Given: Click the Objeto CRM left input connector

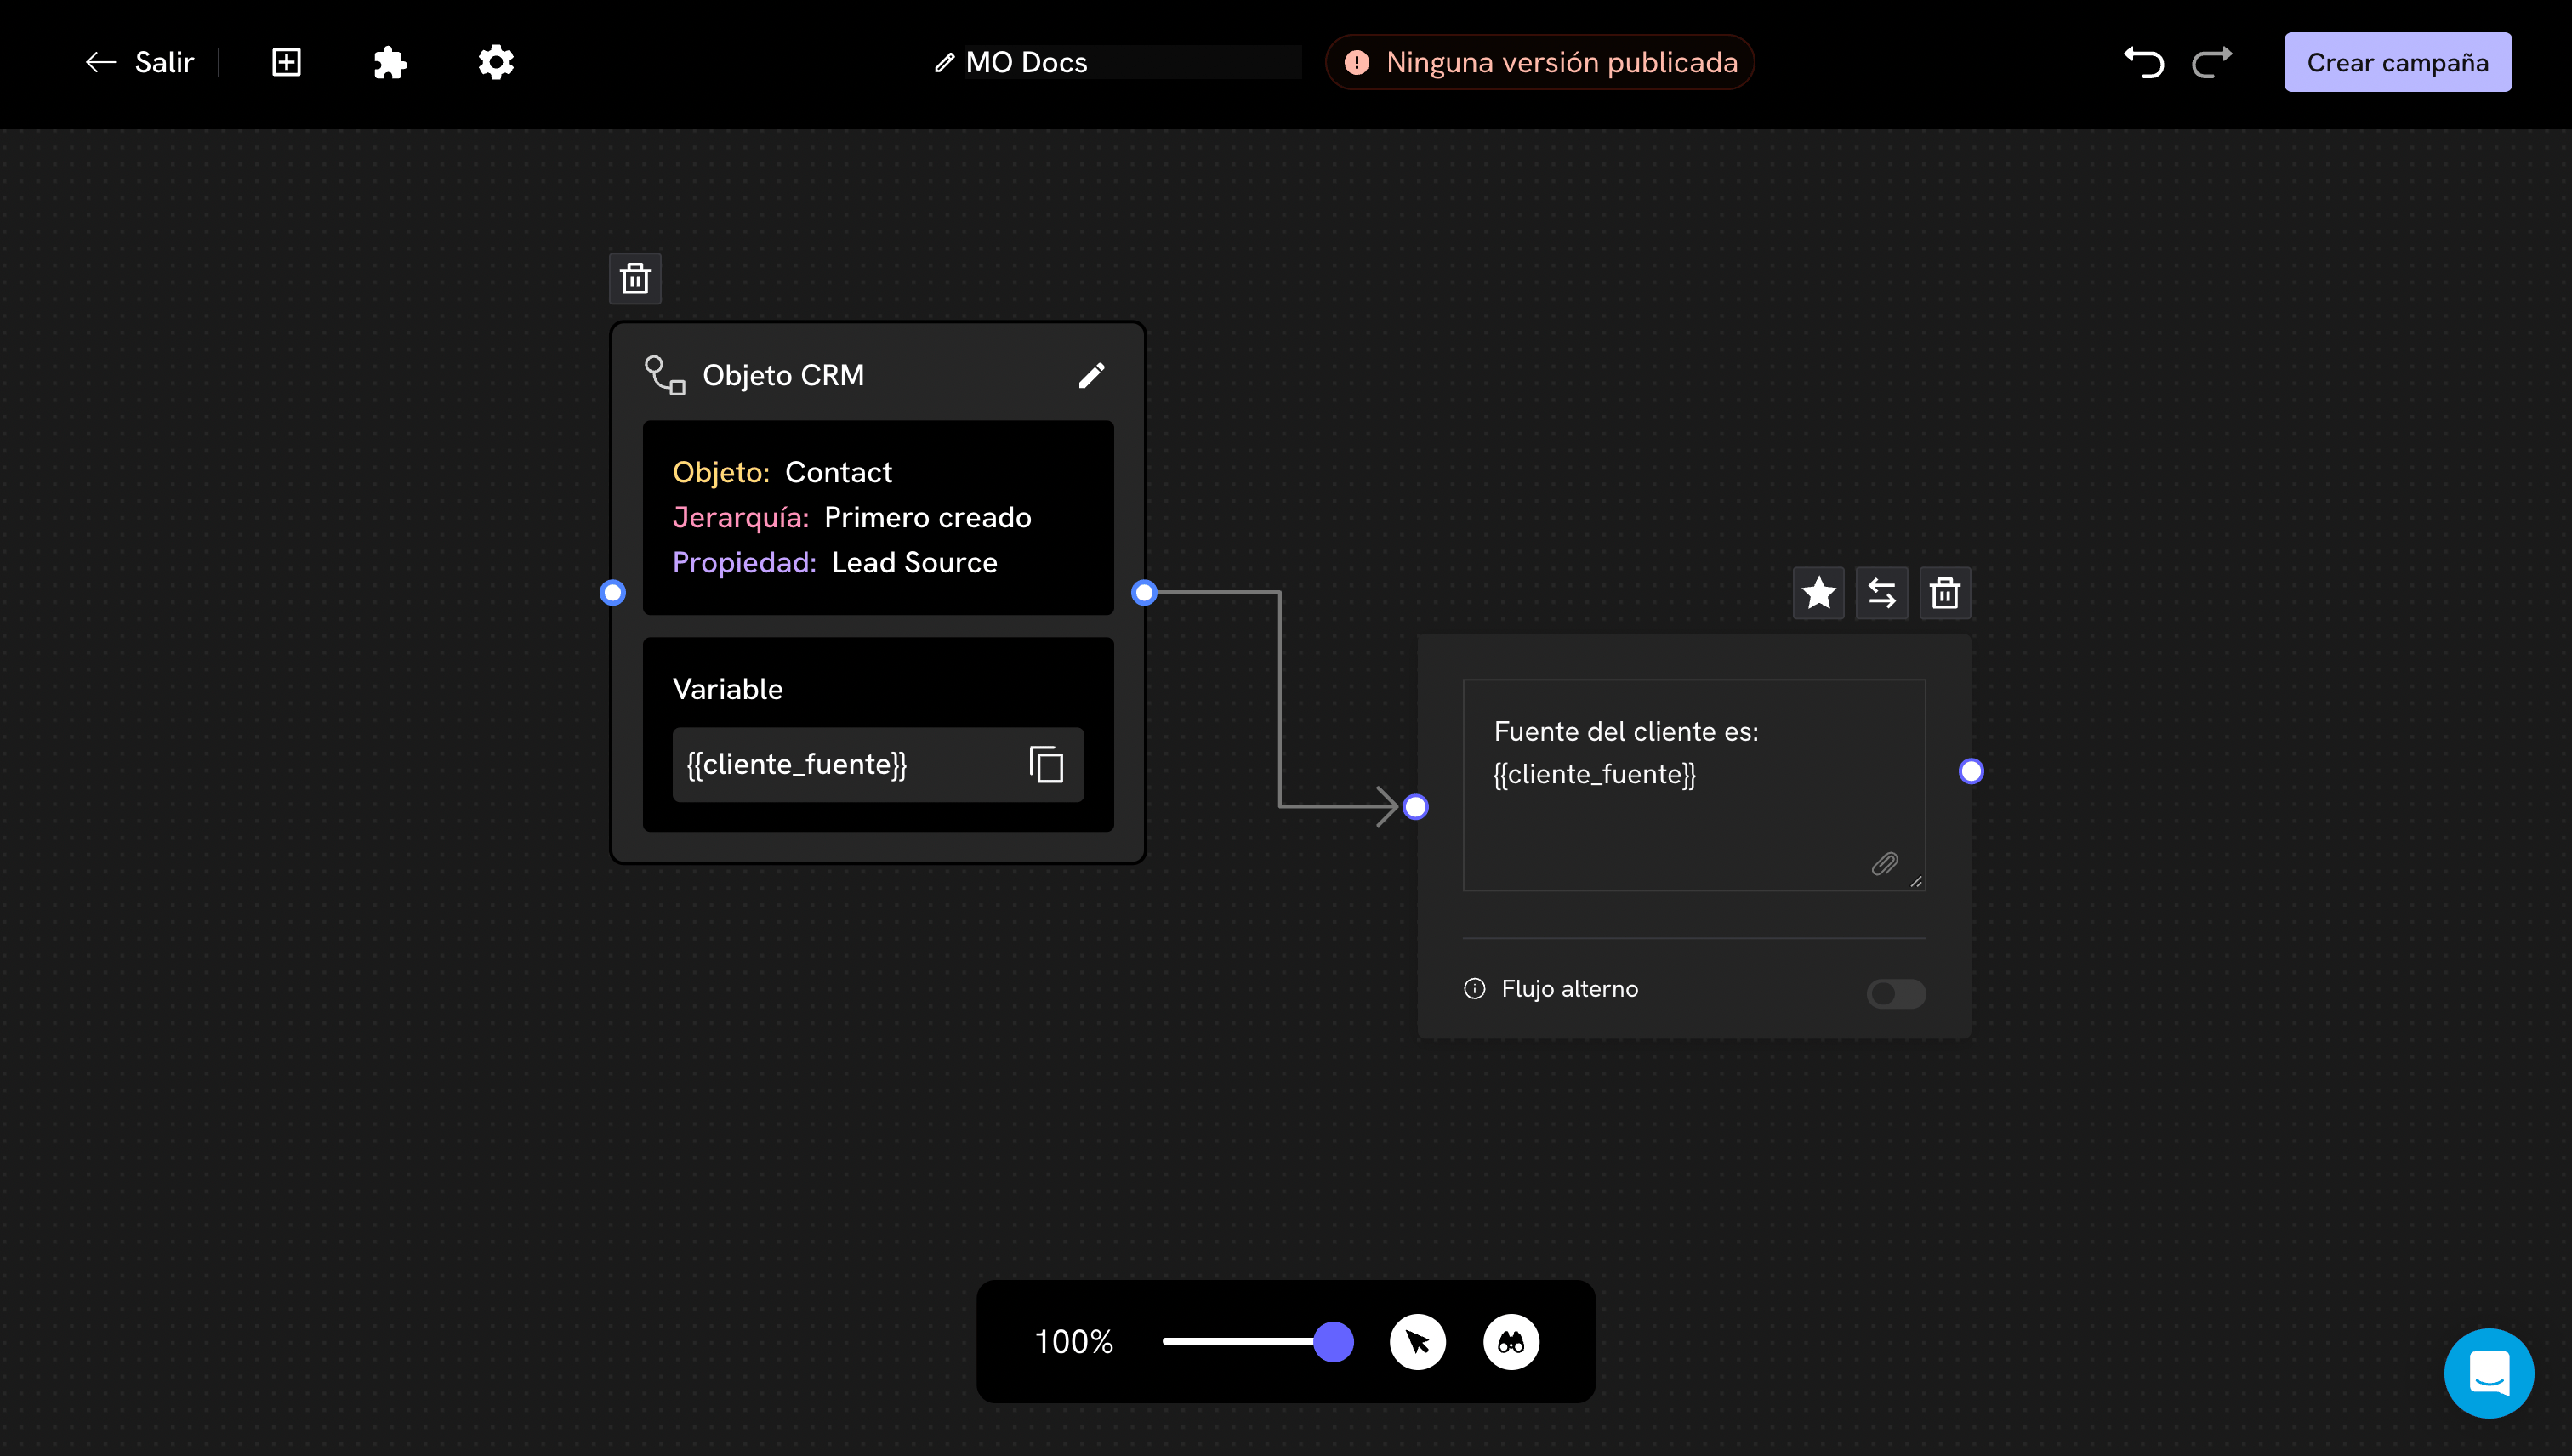Looking at the screenshot, I should [613, 593].
